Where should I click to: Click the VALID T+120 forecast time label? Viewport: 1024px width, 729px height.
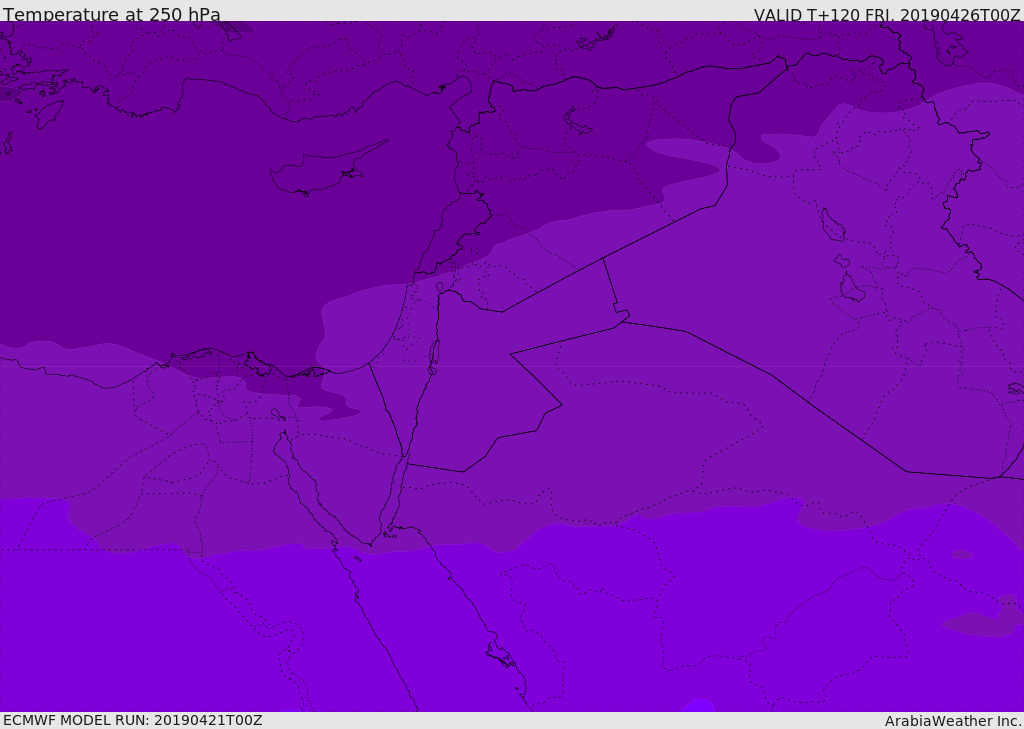[x=887, y=14]
